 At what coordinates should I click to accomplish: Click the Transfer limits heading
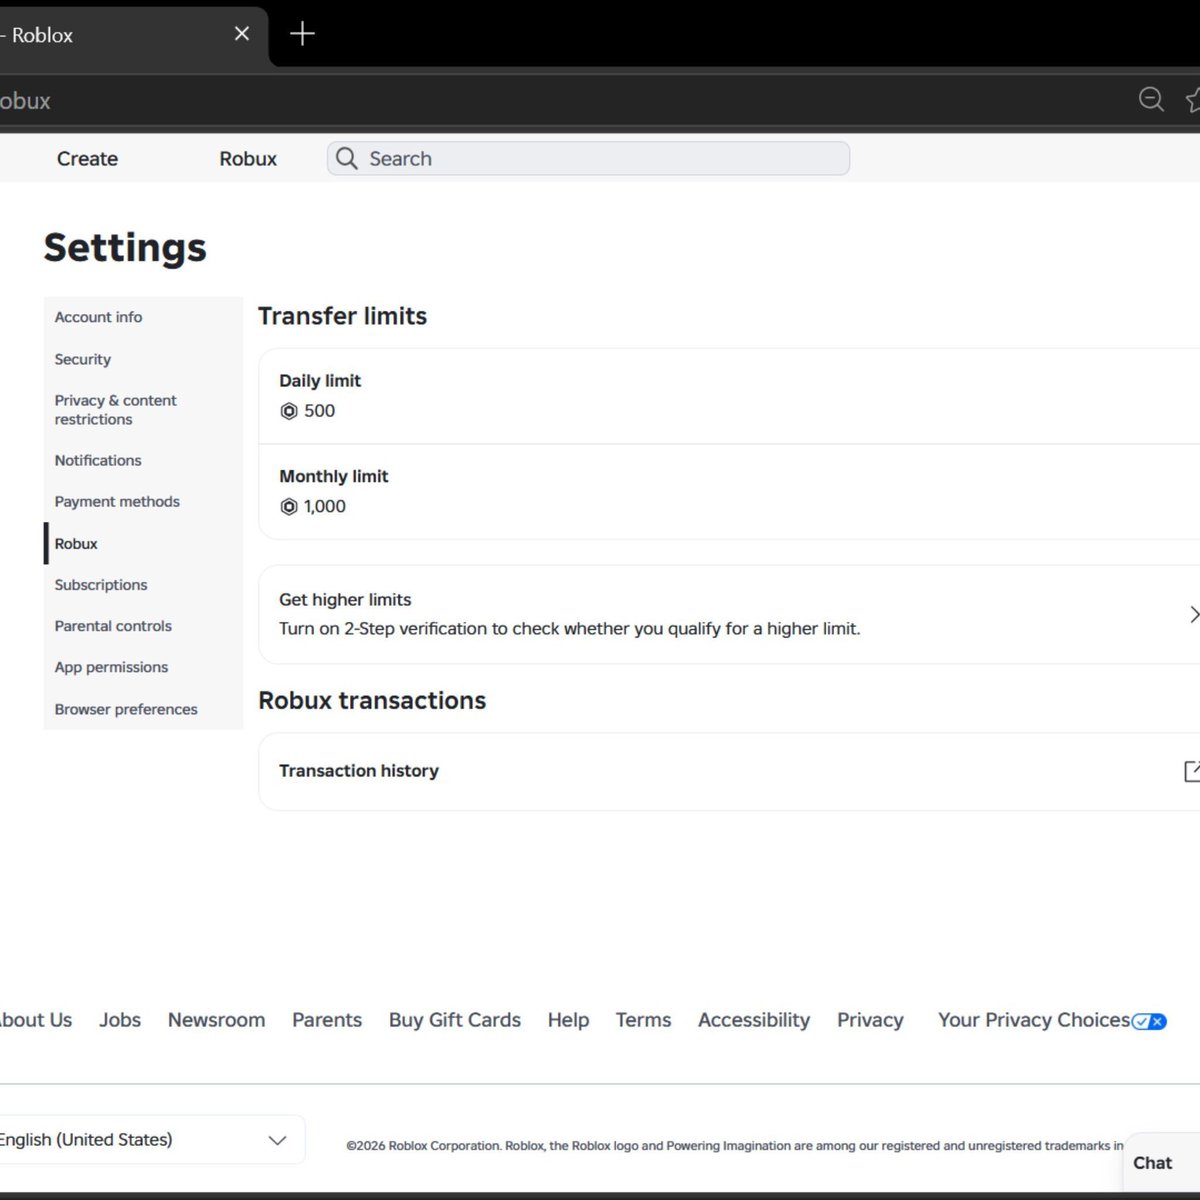tap(342, 316)
